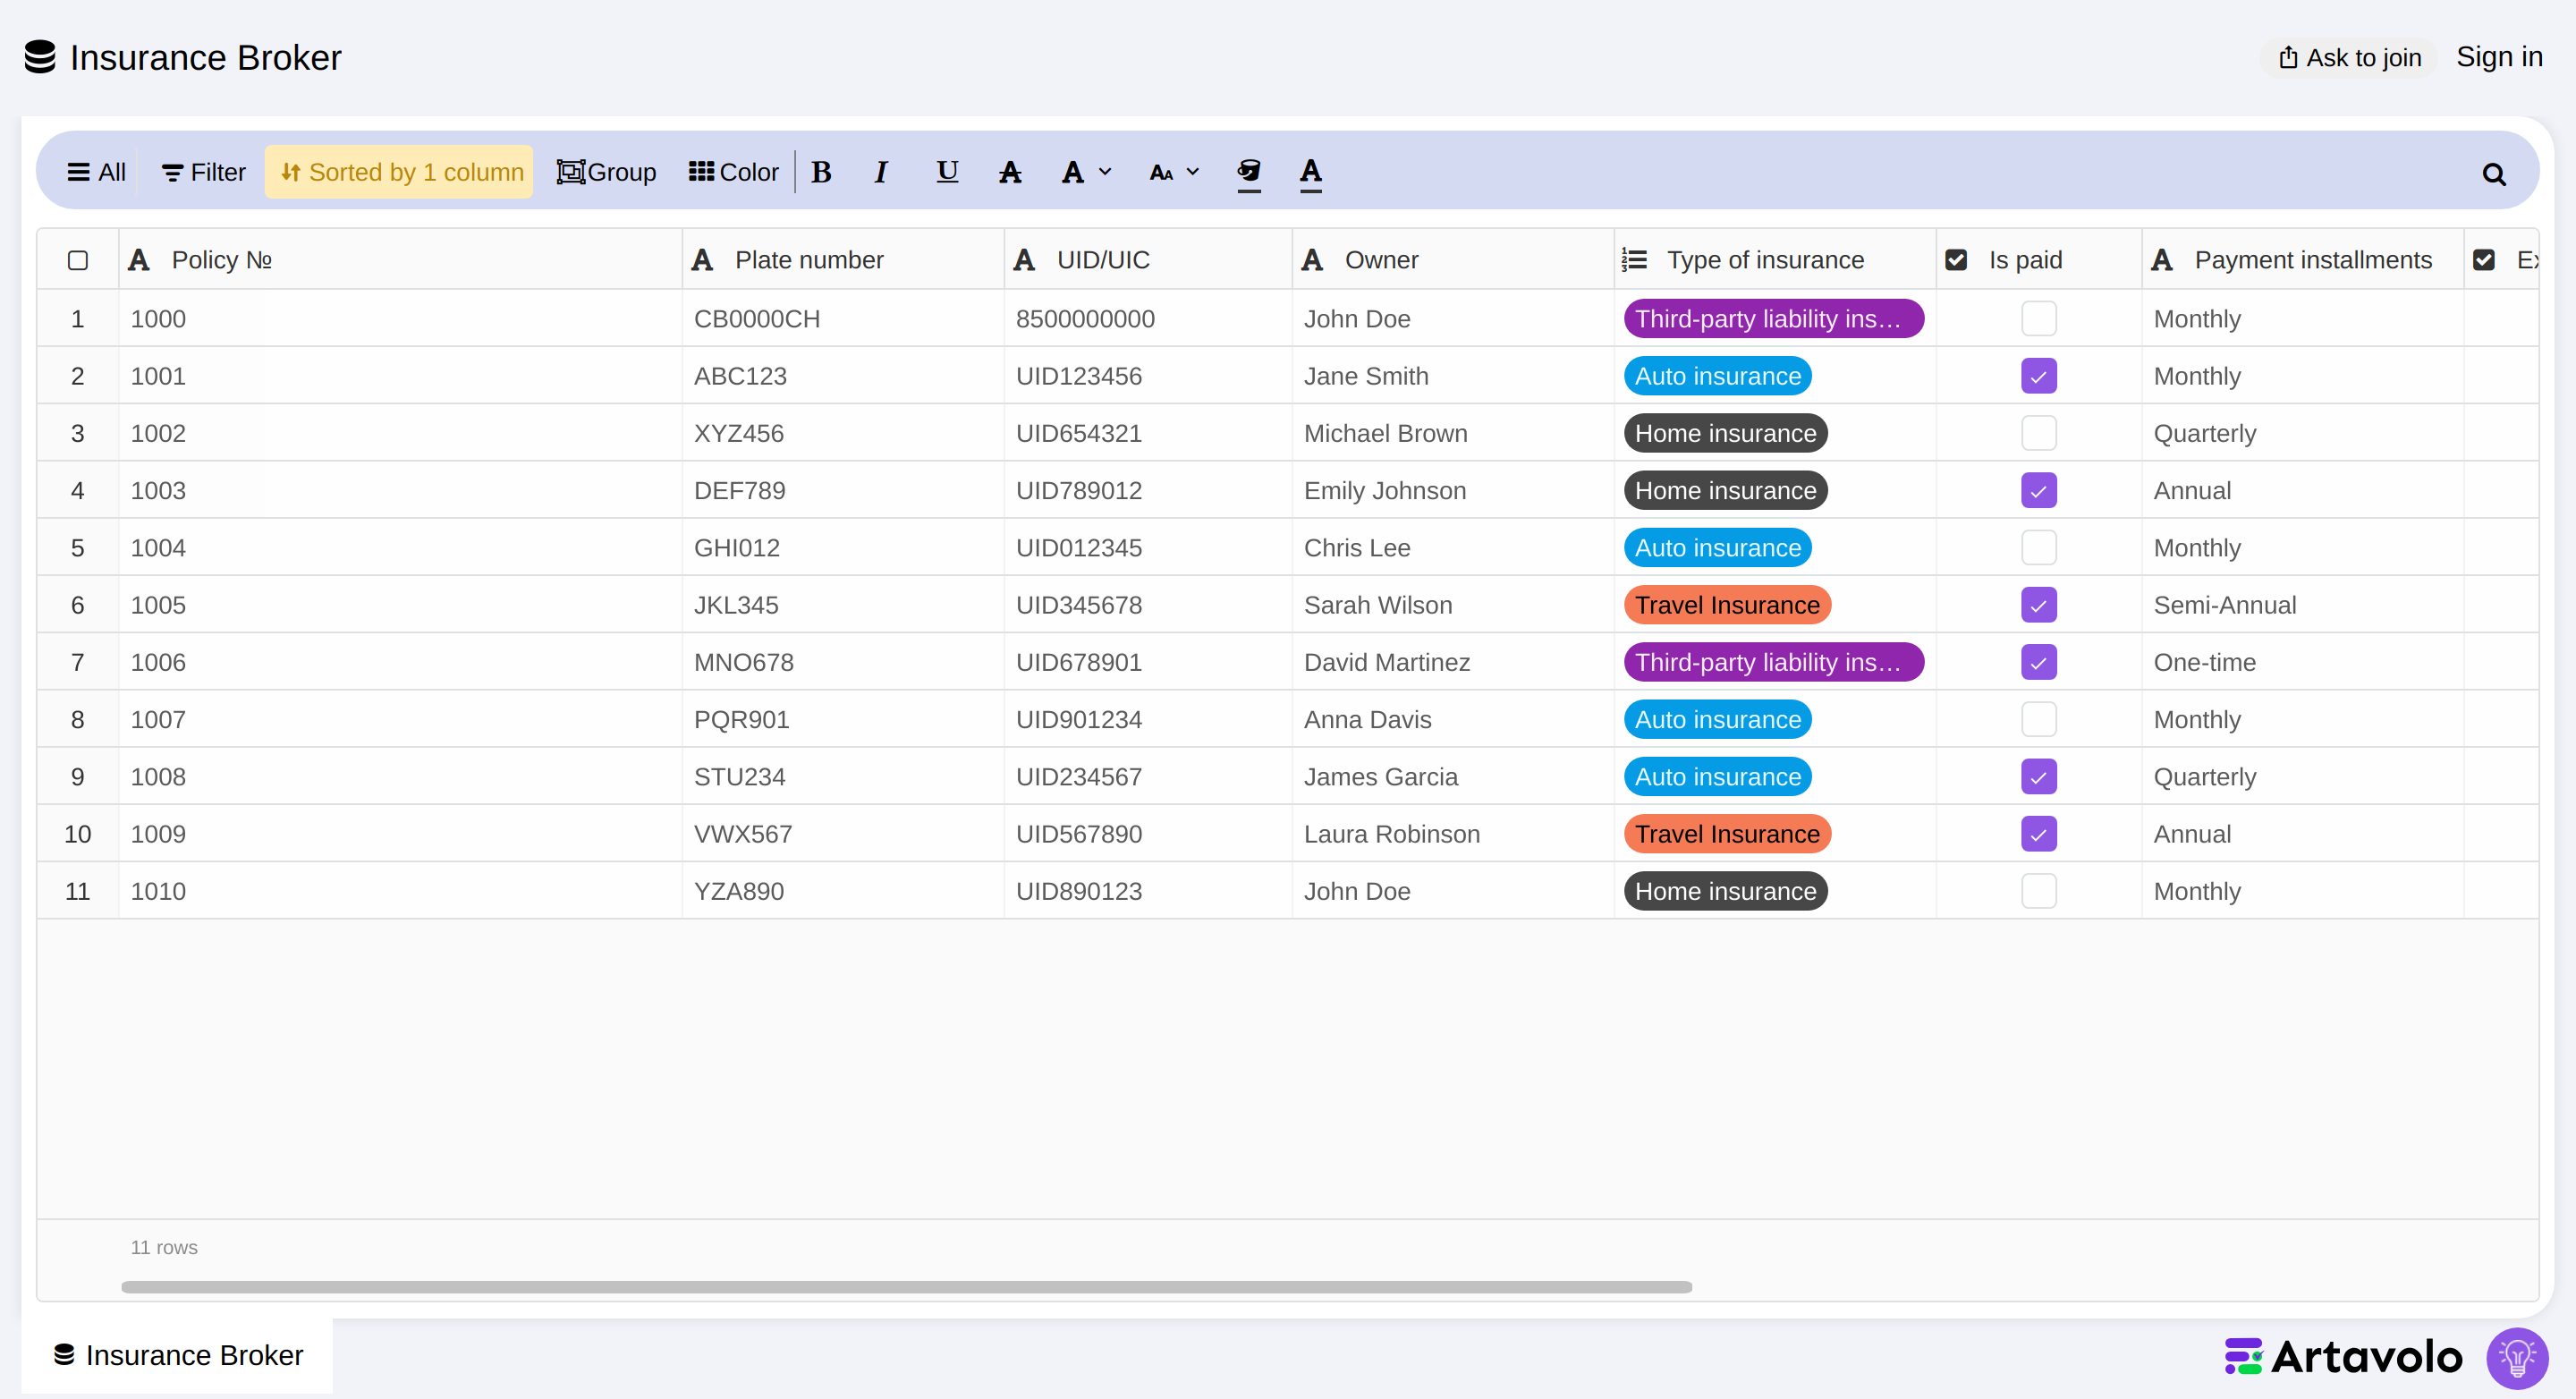
Task: Uncheck Is paid for David Martinez
Action: tap(2038, 662)
